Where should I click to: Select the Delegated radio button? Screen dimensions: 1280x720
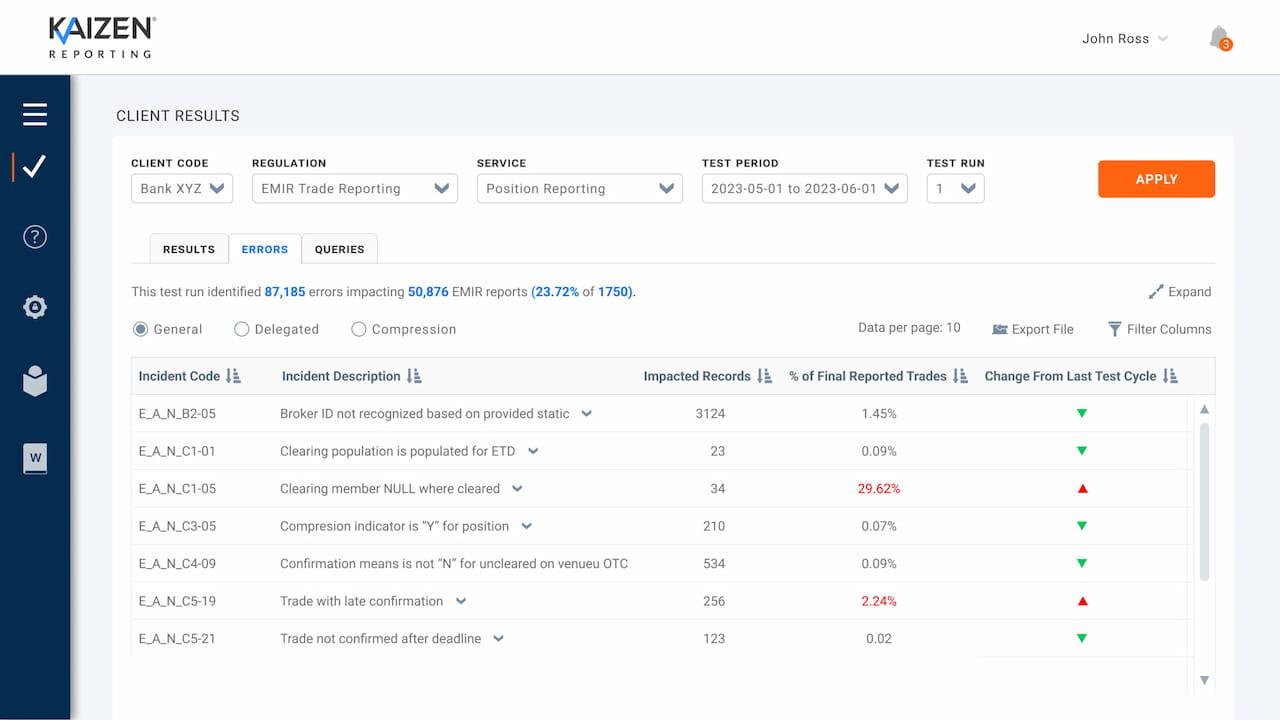point(241,329)
